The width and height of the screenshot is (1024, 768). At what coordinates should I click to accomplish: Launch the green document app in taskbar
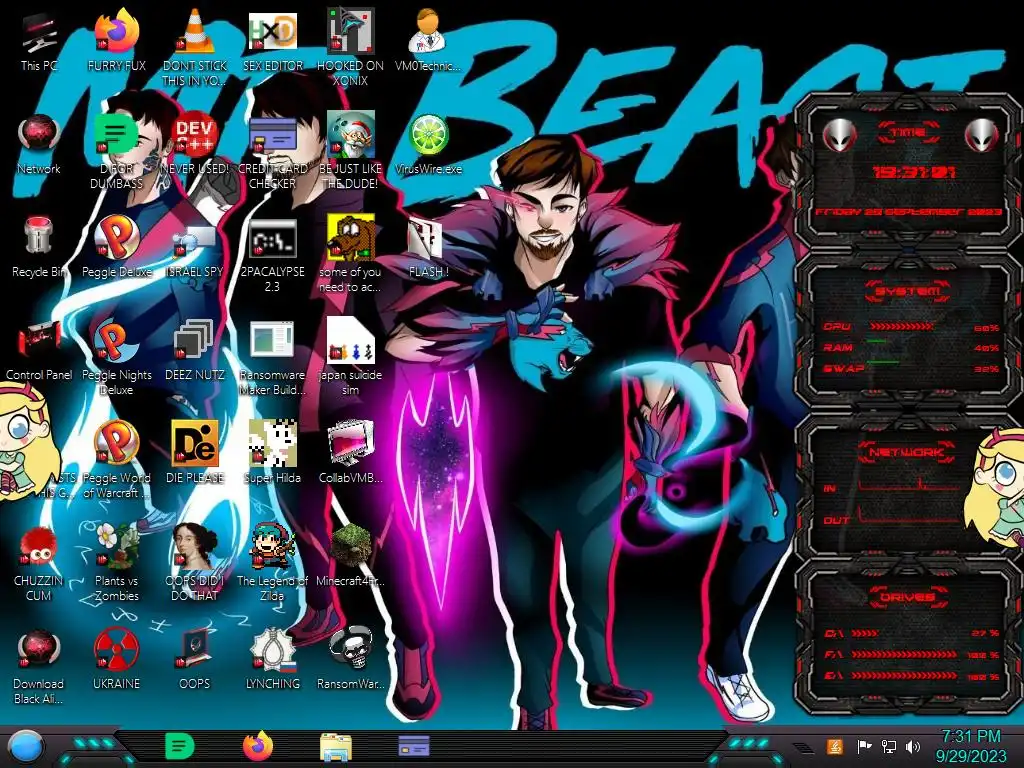(180, 746)
